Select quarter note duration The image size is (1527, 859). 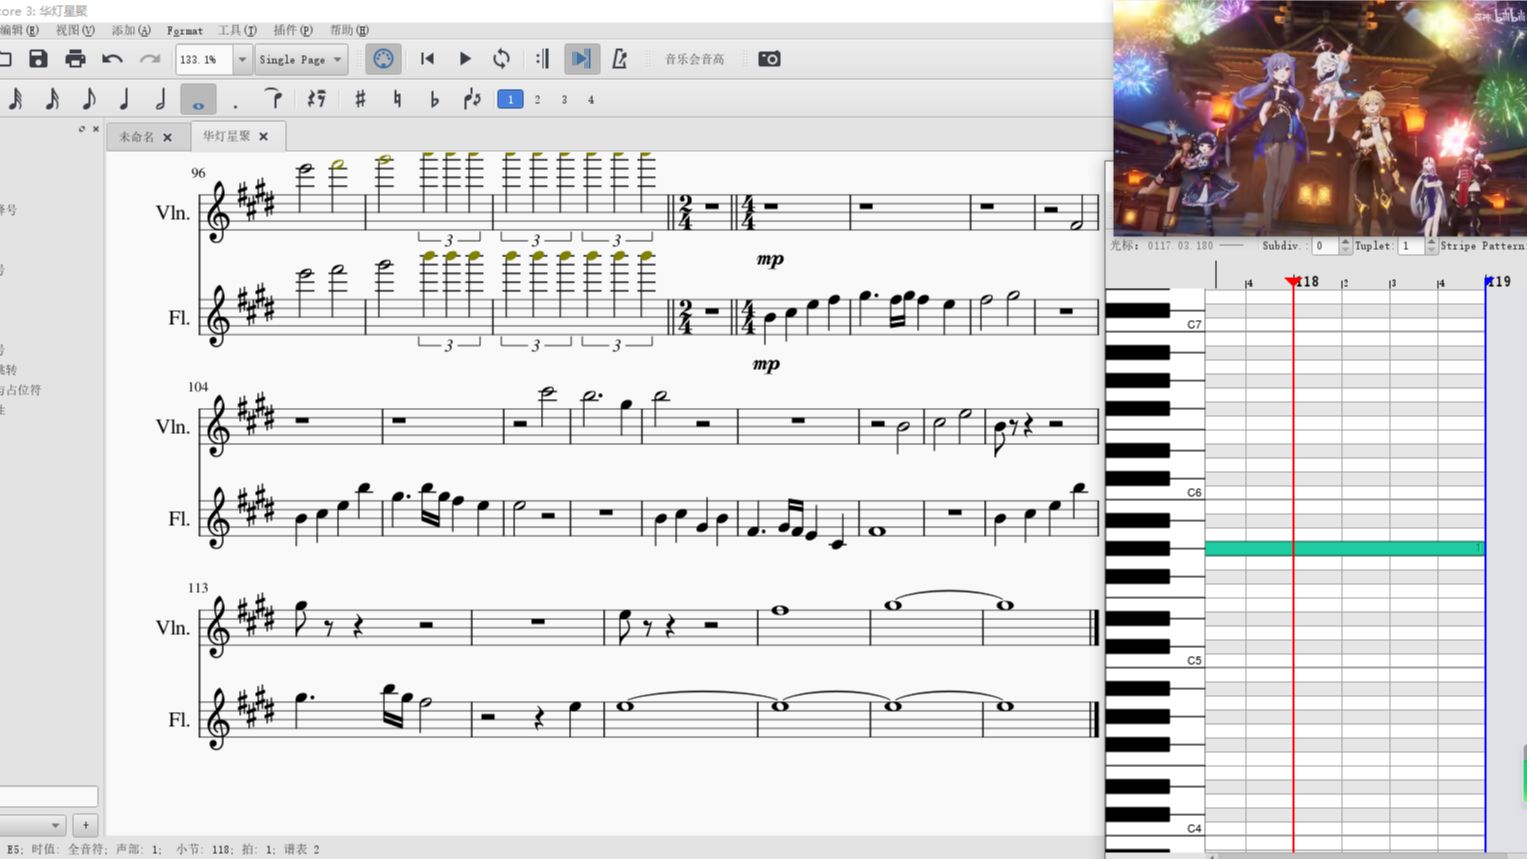coord(125,99)
